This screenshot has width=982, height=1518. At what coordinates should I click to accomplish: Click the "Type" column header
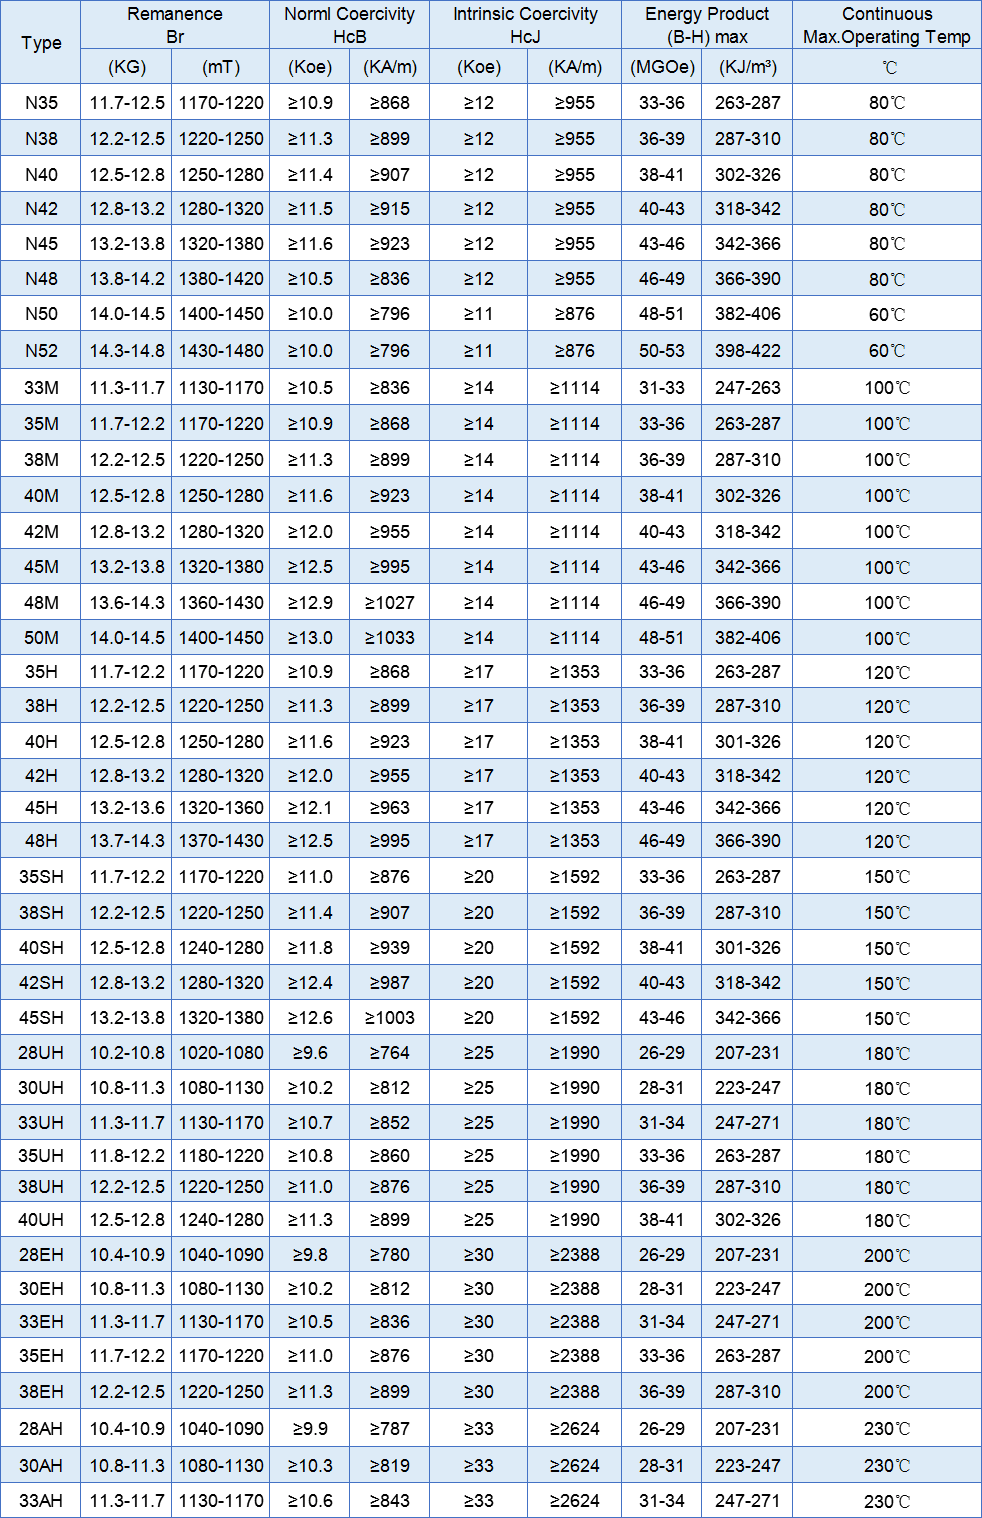pyautogui.click(x=41, y=43)
